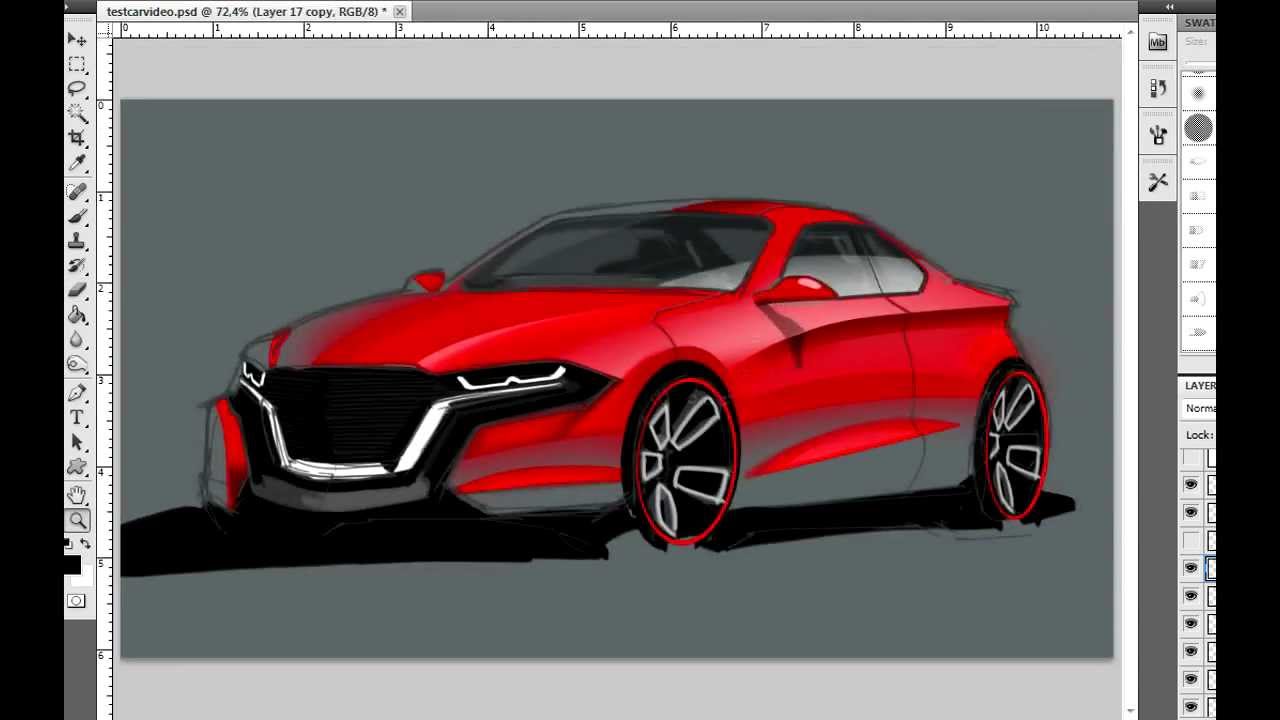Screen dimensions: 1280x720
Task: Pick the soft round brush preset thumbnail
Action: 1198,93
